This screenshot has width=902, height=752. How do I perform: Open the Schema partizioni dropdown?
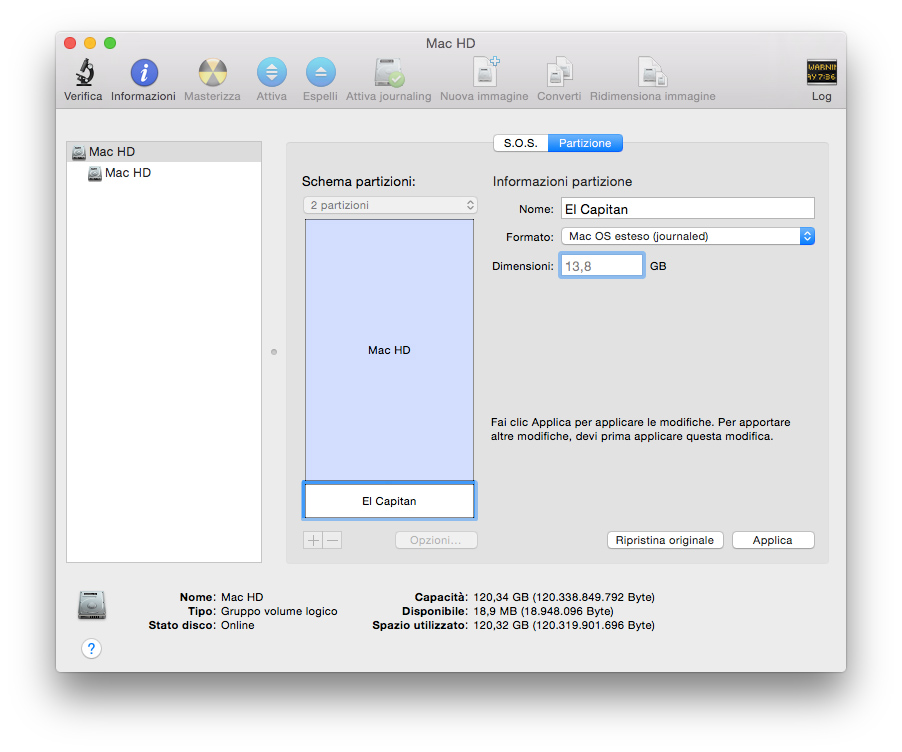coord(390,205)
